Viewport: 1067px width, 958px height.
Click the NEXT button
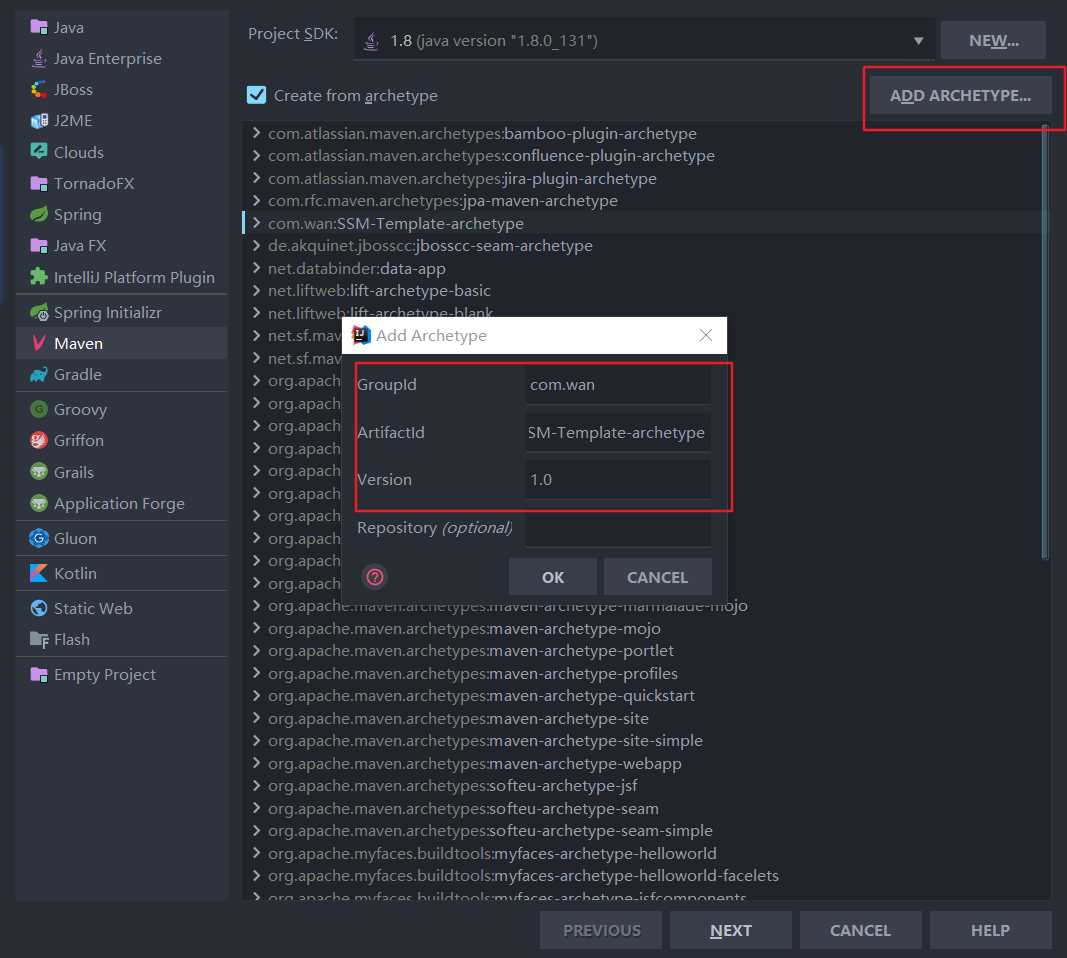pyautogui.click(x=730, y=930)
